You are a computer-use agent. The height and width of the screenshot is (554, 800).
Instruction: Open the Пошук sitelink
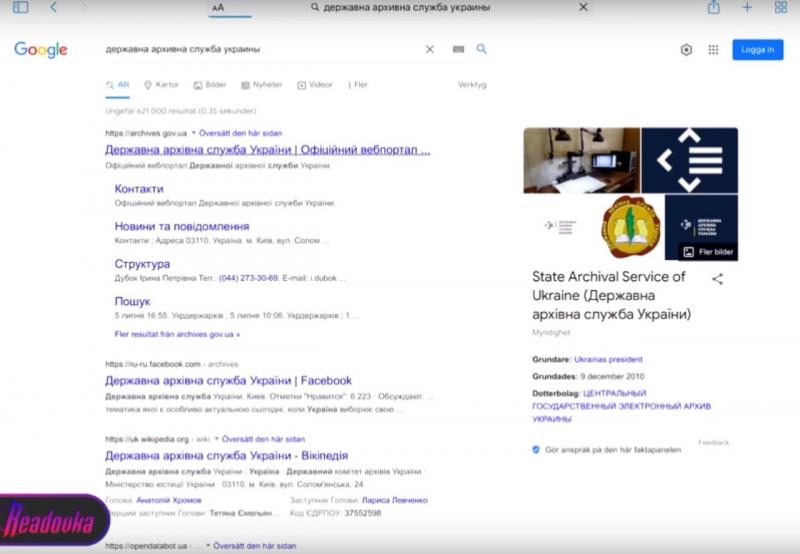click(132, 301)
